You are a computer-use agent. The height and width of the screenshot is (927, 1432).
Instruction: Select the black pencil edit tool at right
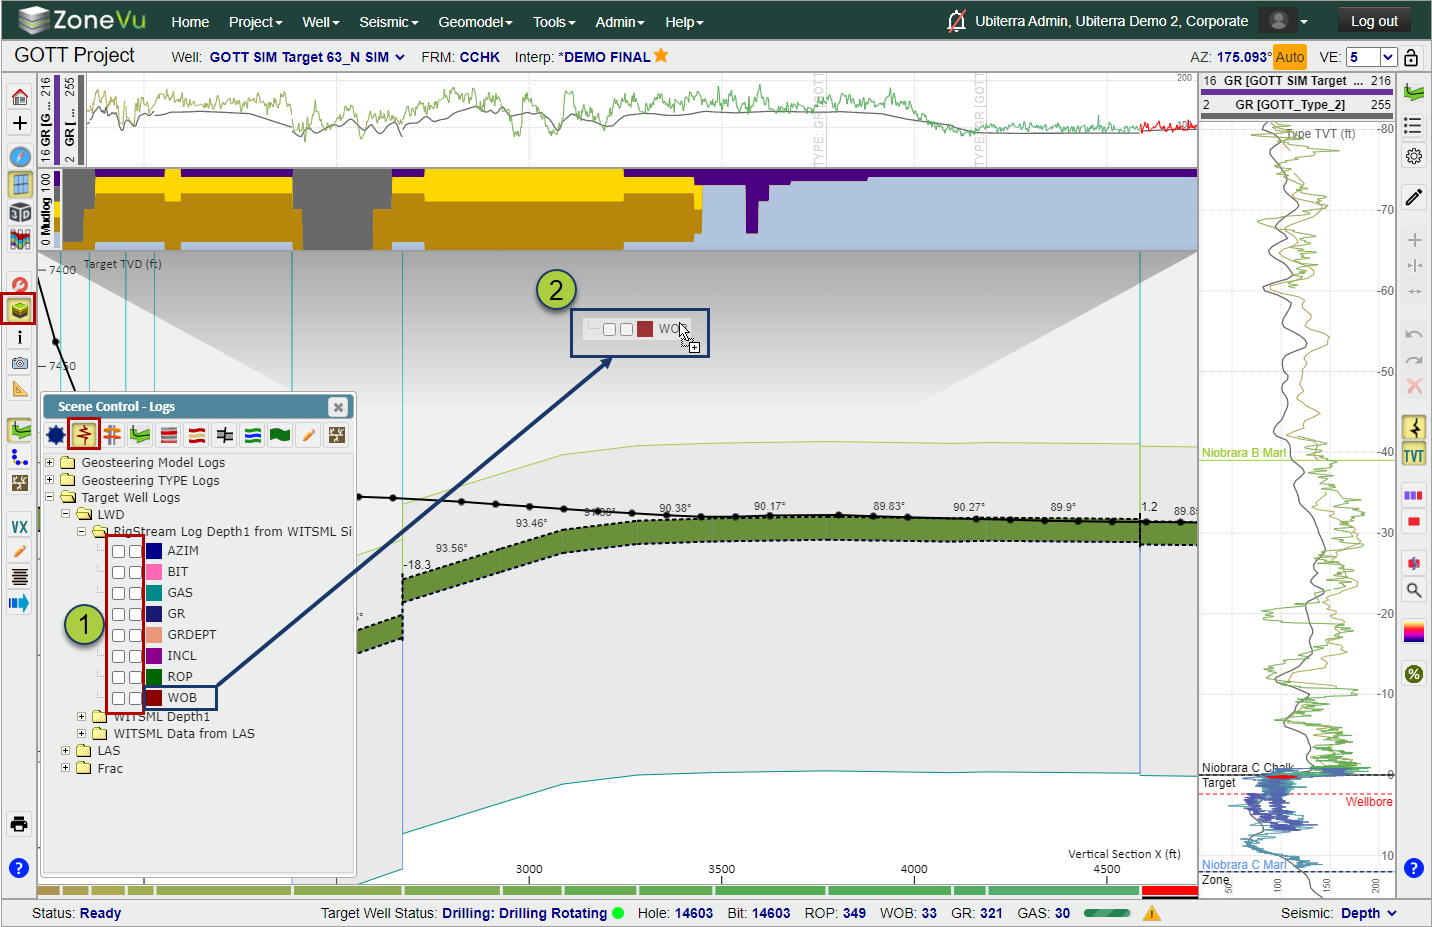pos(1414,197)
